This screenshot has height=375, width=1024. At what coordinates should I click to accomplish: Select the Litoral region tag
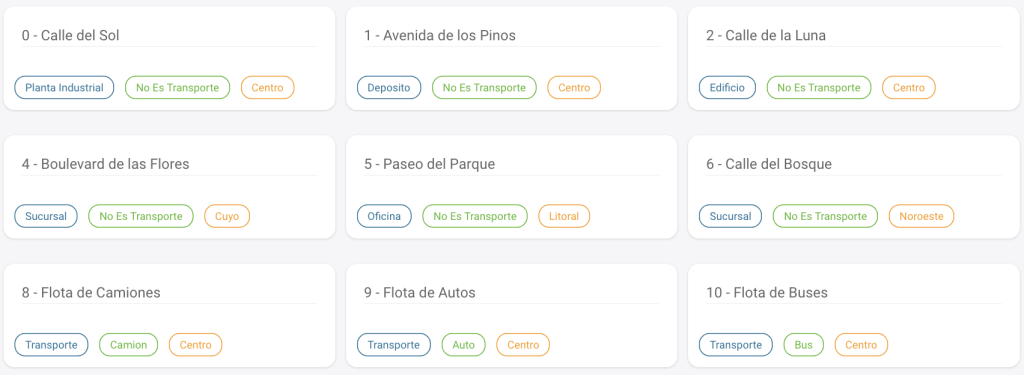pyautogui.click(x=564, y=216)
